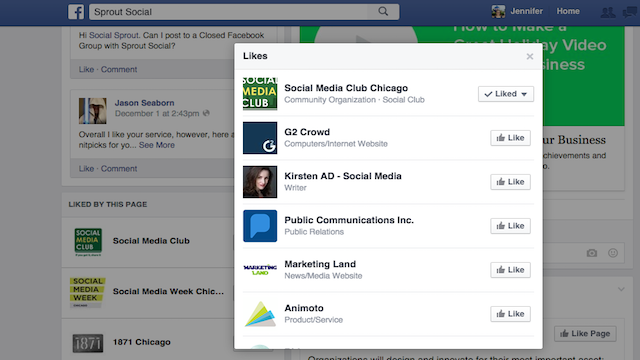Click the 1871 logo thumbnail
The image size is (640, 360).
click(x=88, y=343)
